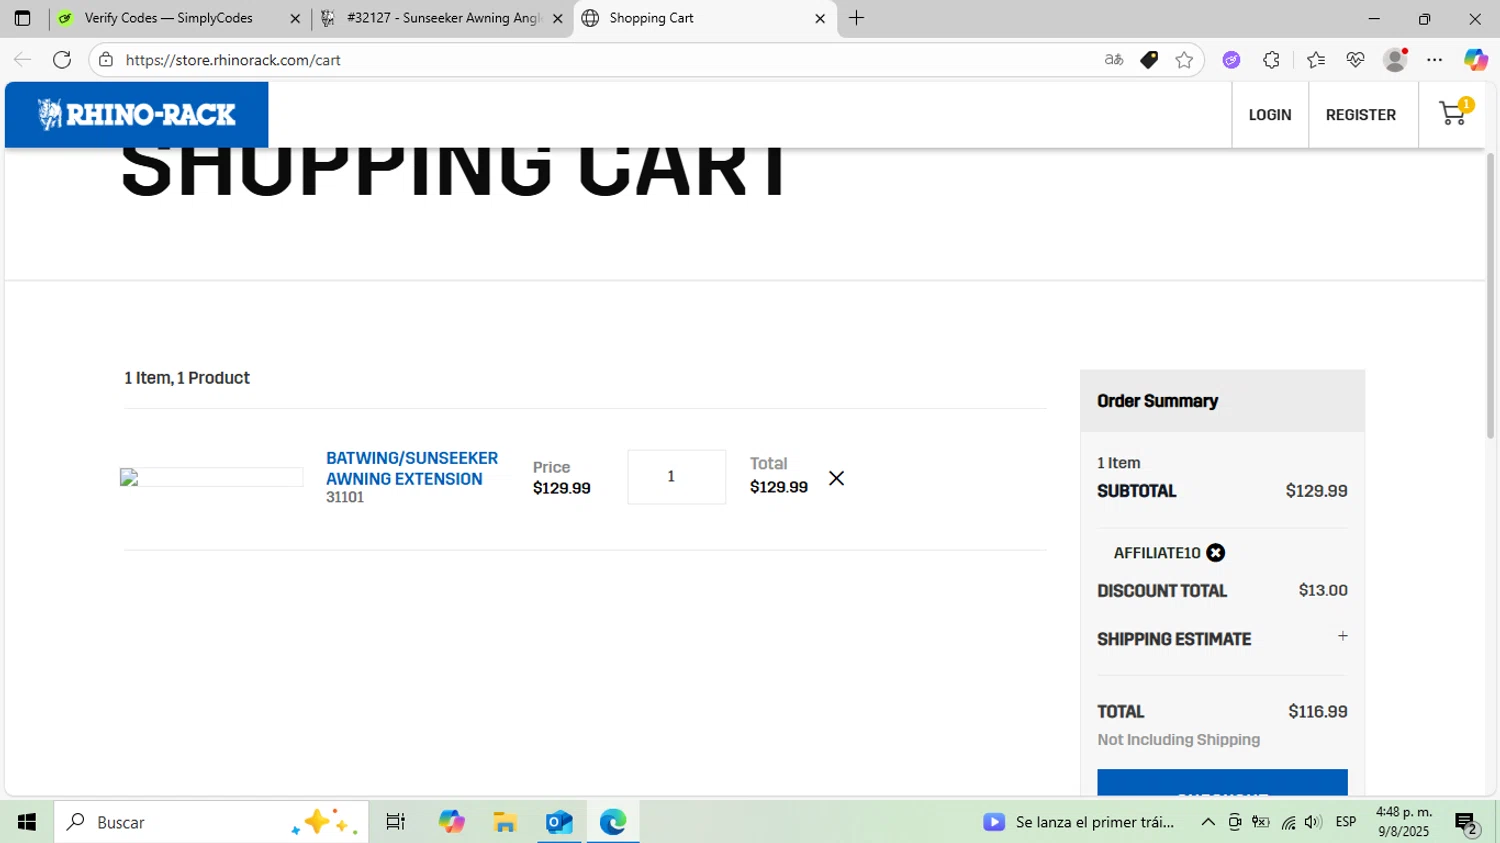Viewport: 1500px width, 843px height.
Task: Click the Rhino-Rack logo
Action: (x=137, y=115)
